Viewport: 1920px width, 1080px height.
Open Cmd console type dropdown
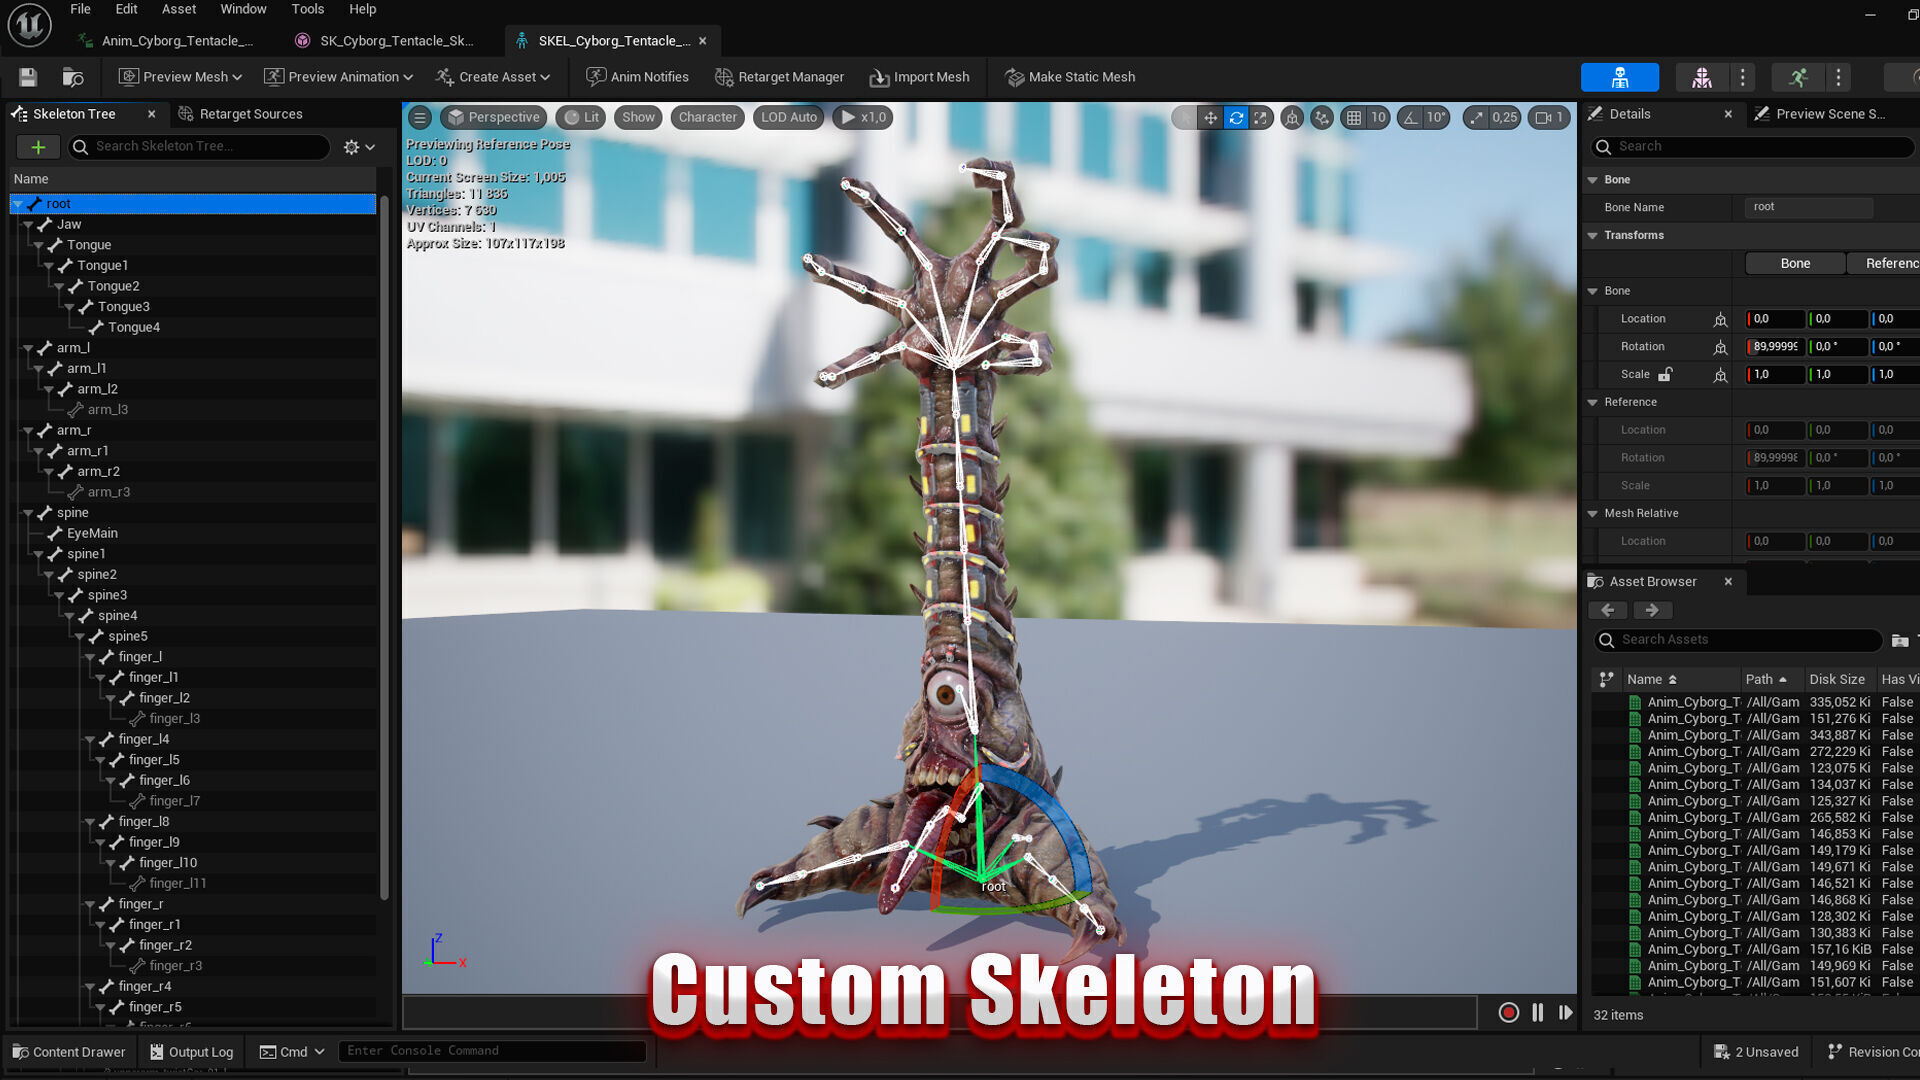[x=292, y=1051]
